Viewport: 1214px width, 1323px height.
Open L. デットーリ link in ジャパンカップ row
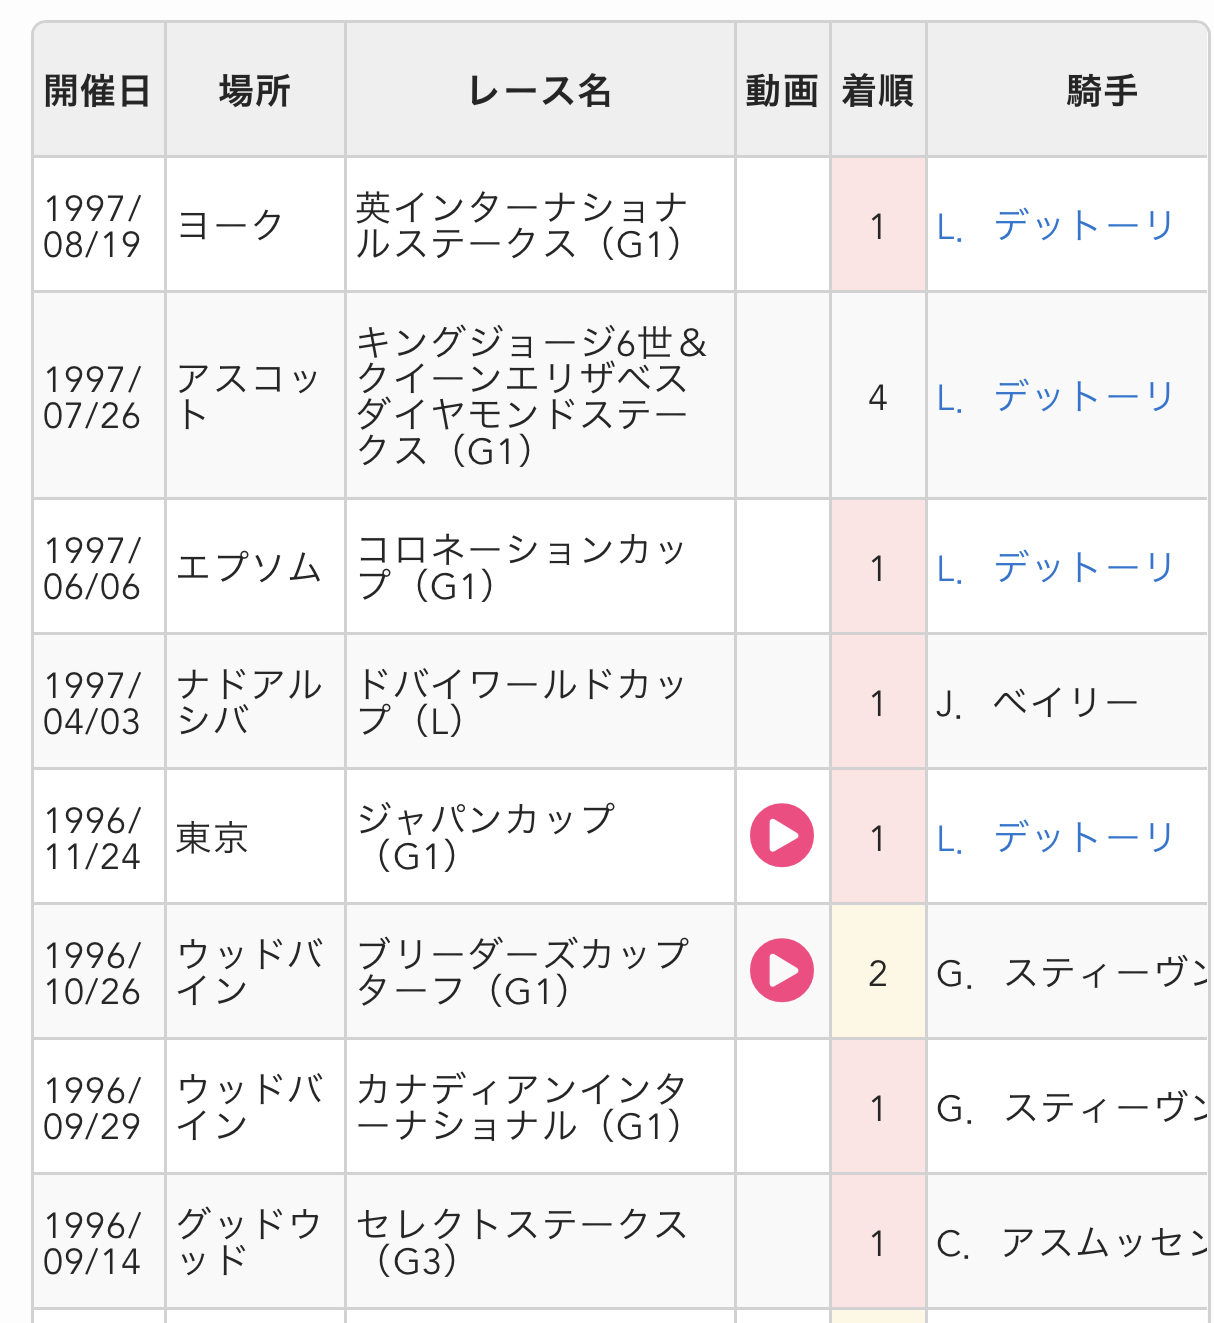(x=1054, y=838)
